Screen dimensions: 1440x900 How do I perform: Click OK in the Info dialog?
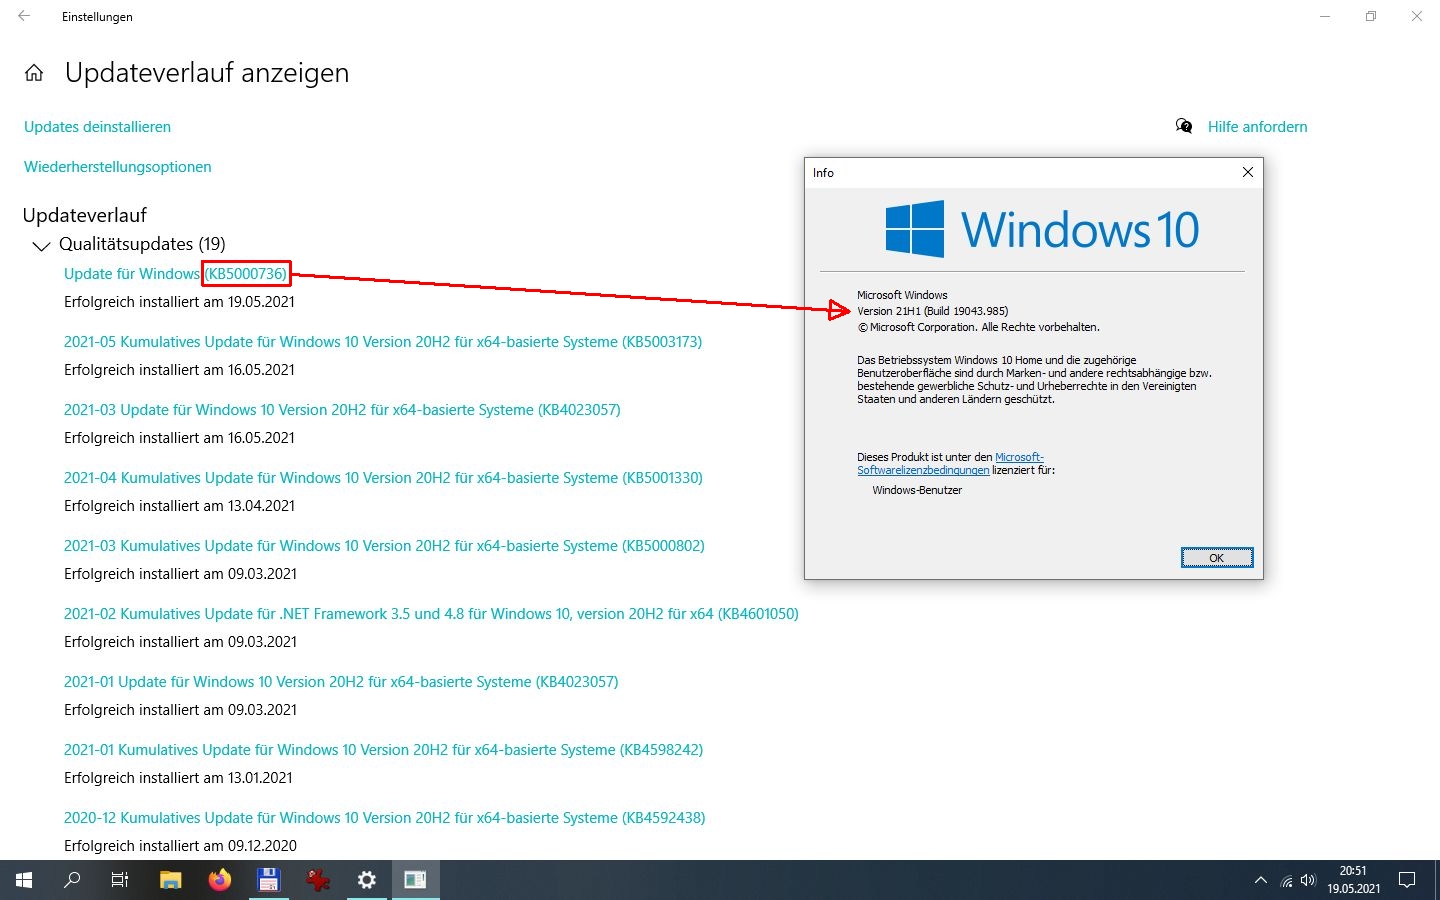pos(1217,557)
